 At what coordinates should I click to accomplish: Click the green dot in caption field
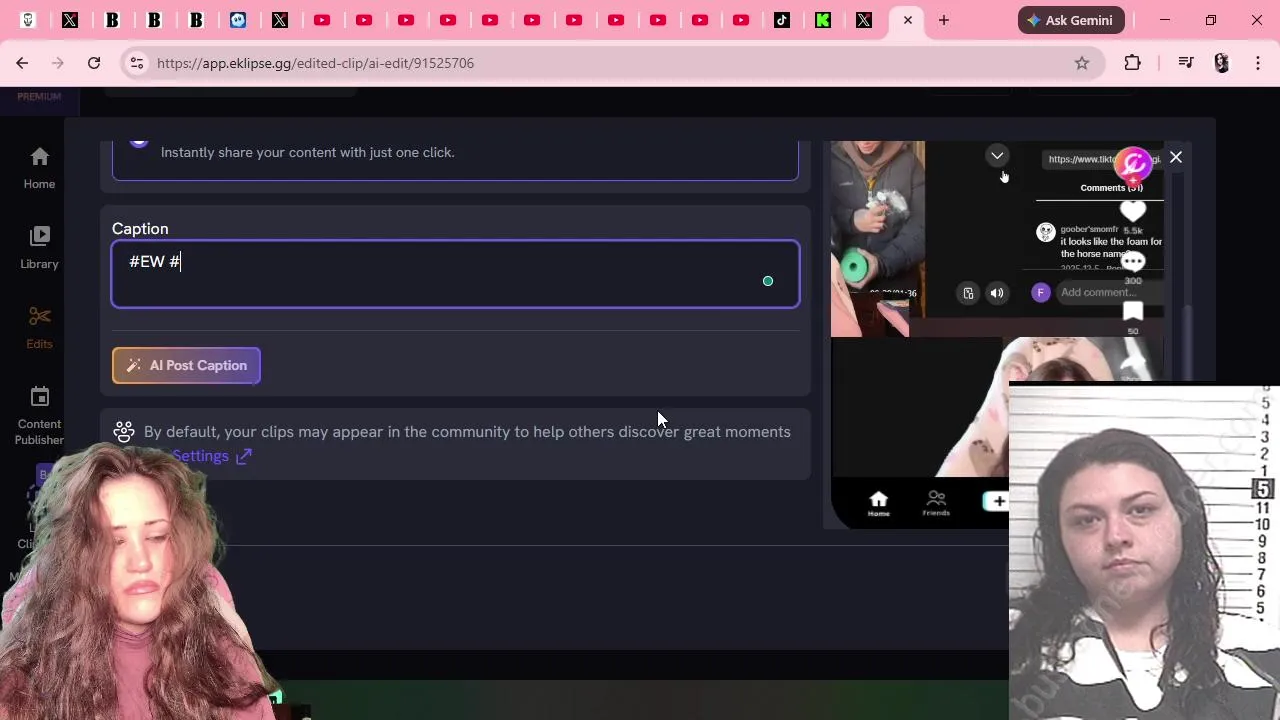point(768,281)
